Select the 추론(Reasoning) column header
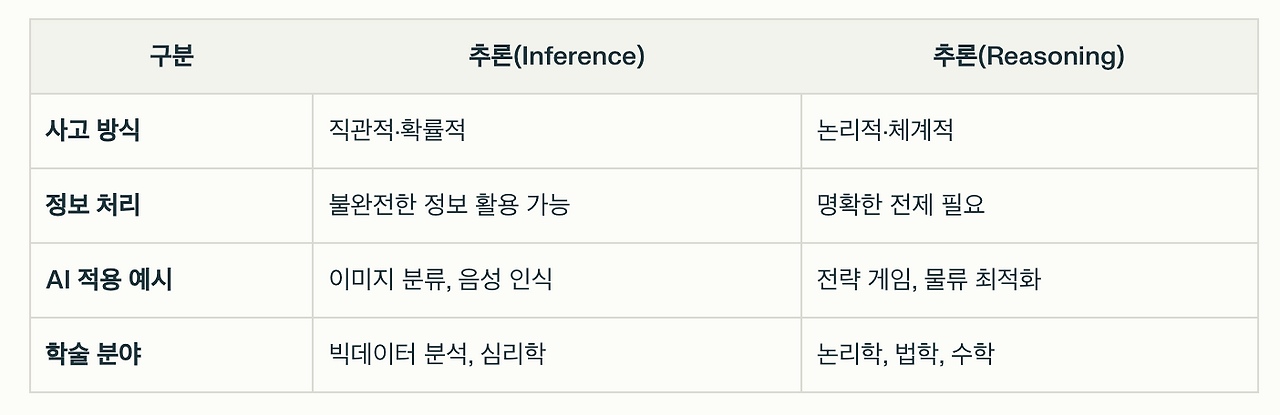This screenshot has width=1280, height=415. point(1029,57)
